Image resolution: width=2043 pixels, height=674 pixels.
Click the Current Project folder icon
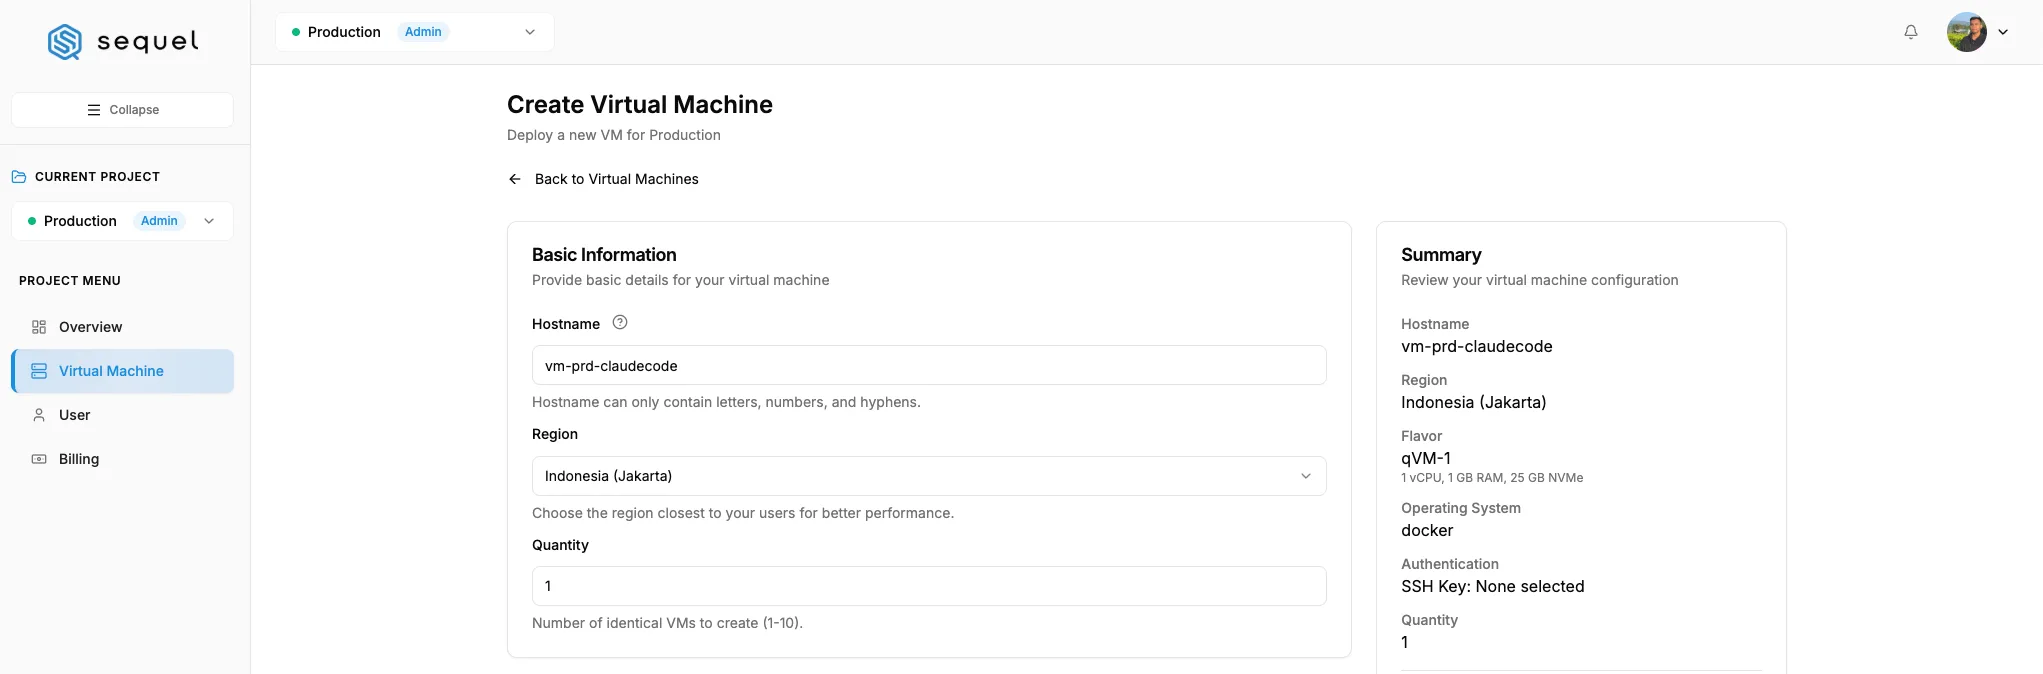point(19,177)
